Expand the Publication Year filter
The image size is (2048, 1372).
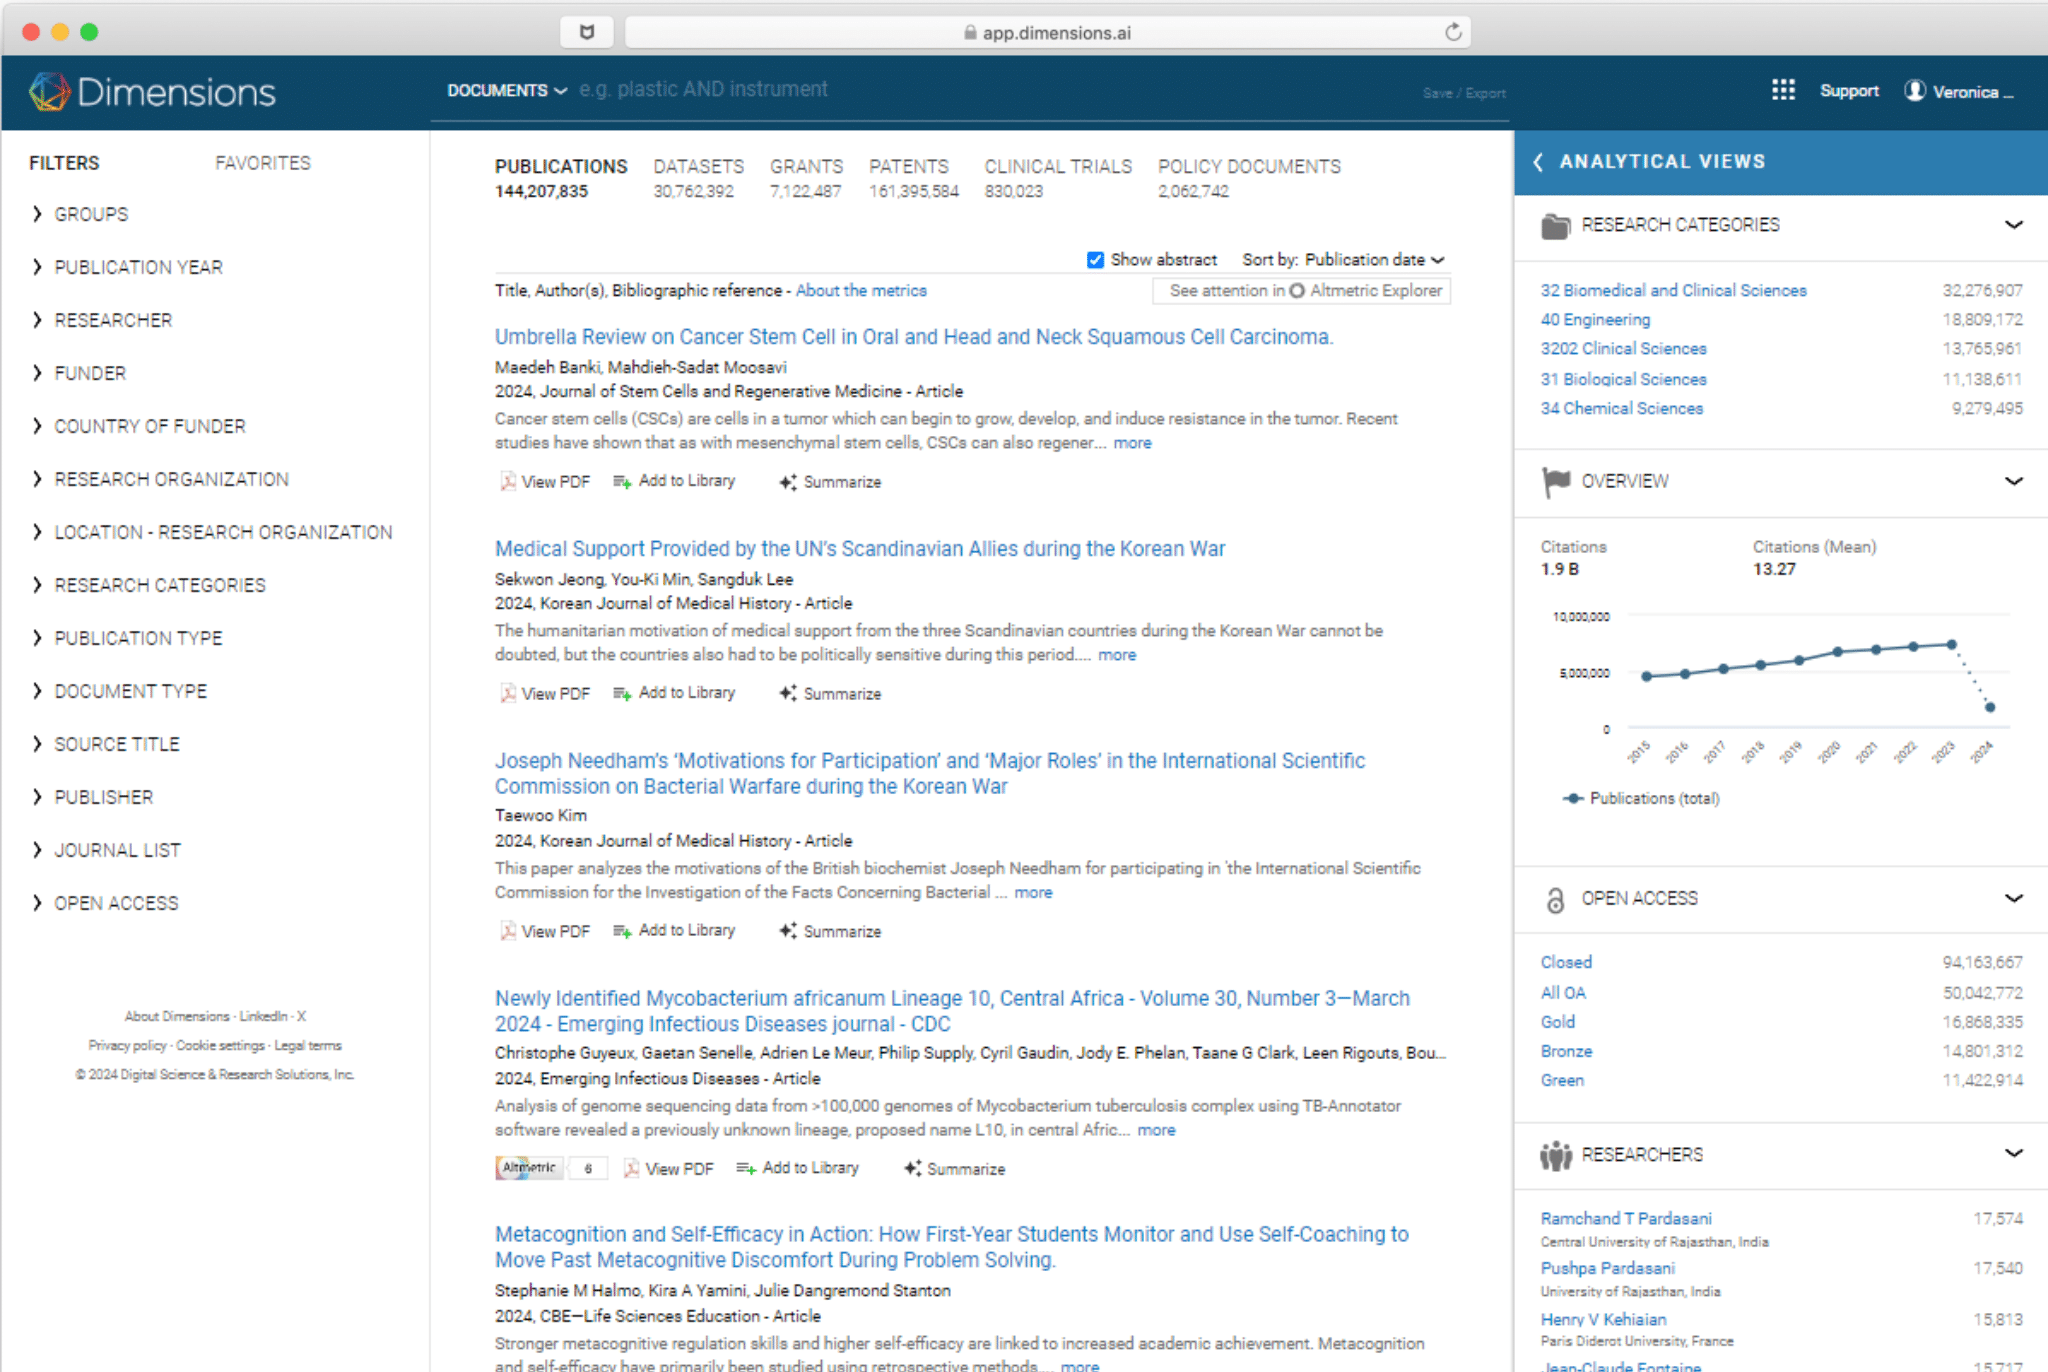point(138,267)
